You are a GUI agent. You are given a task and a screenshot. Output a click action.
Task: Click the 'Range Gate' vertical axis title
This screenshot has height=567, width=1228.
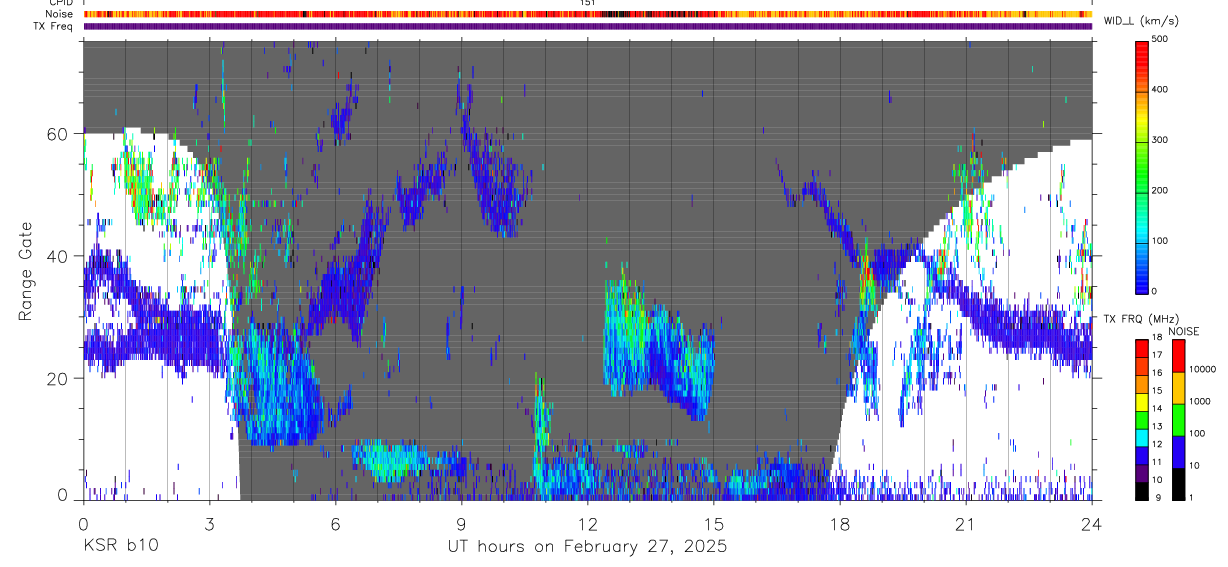point(25,271)
